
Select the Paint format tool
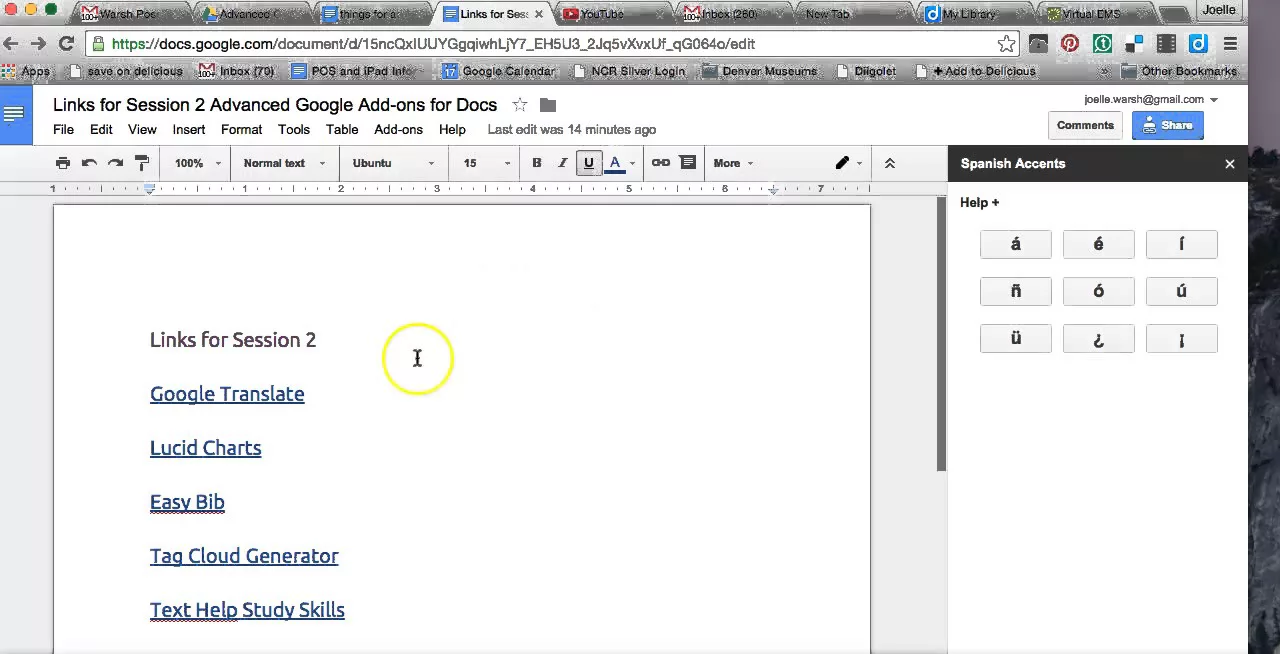141,163
